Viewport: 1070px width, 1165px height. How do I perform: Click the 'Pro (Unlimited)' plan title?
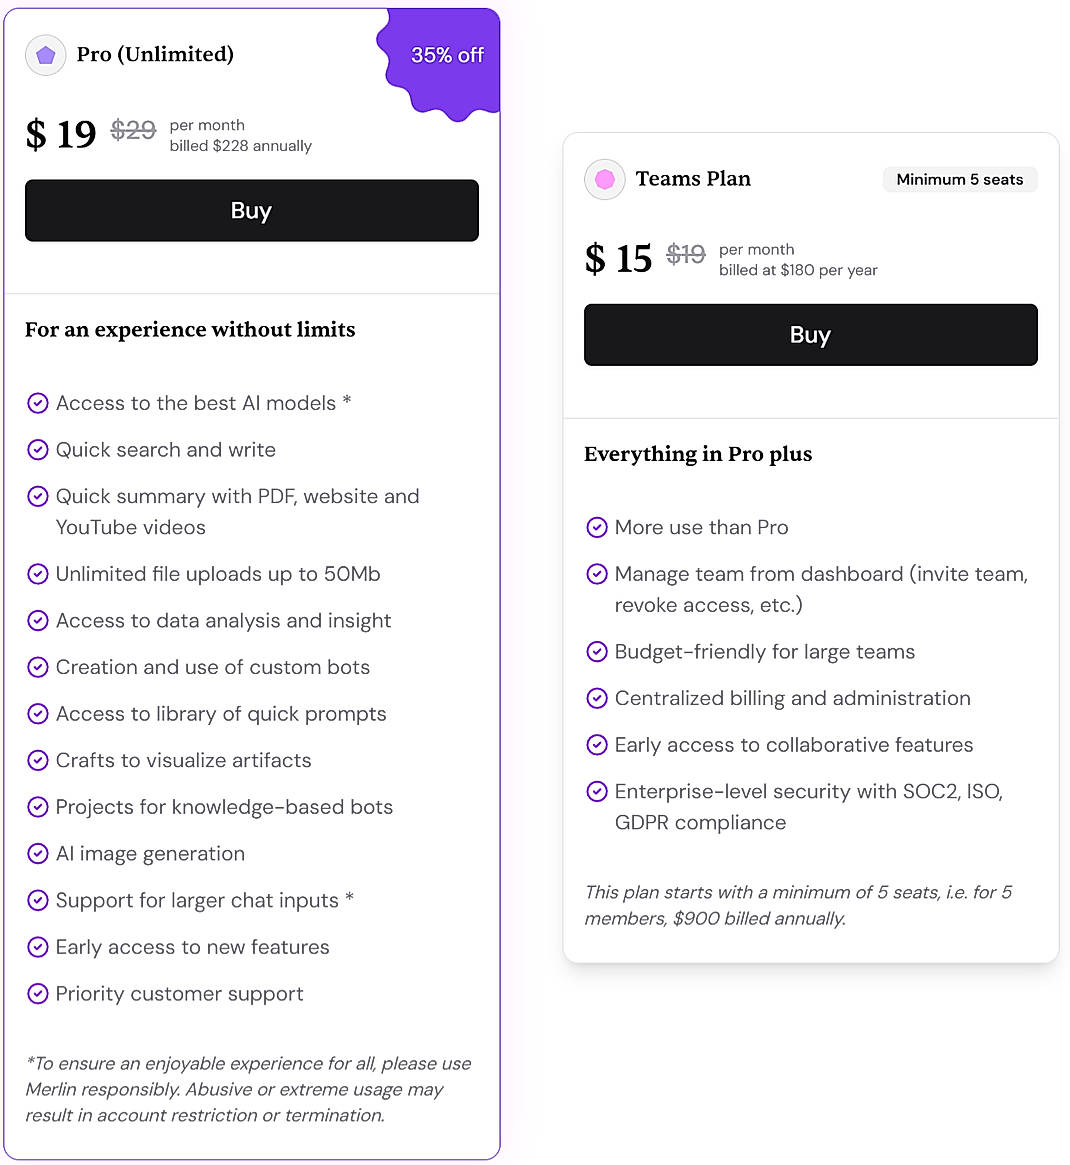point(155,55)
